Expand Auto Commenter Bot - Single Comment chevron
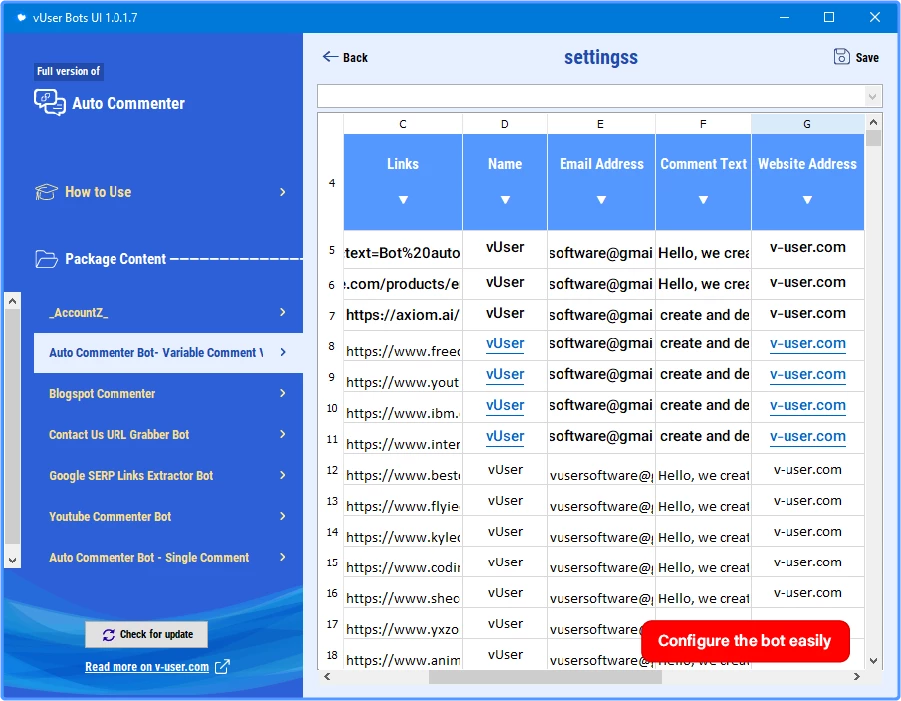The image size is (901, 701). [x=282, y=557]
